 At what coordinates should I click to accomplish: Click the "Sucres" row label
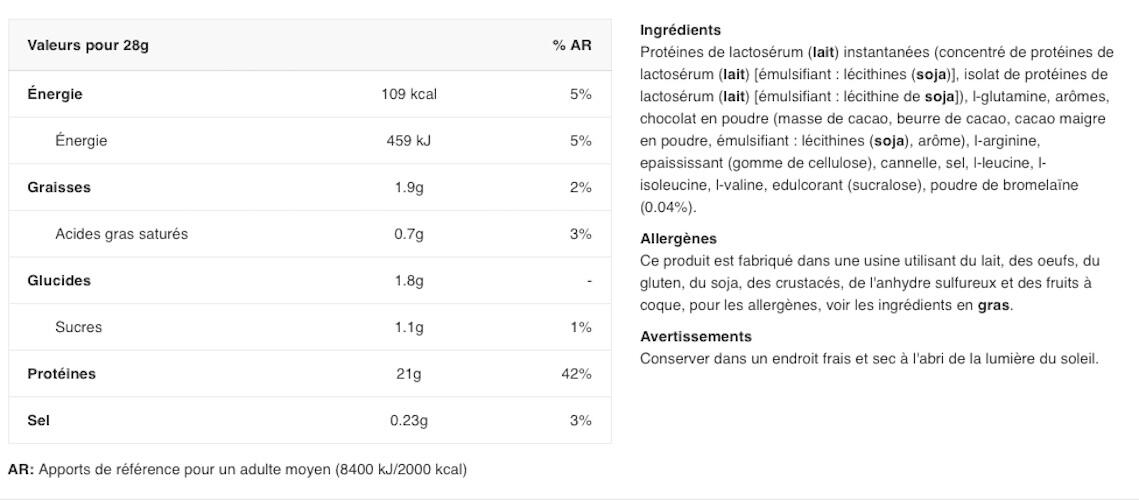pos(78,327)
